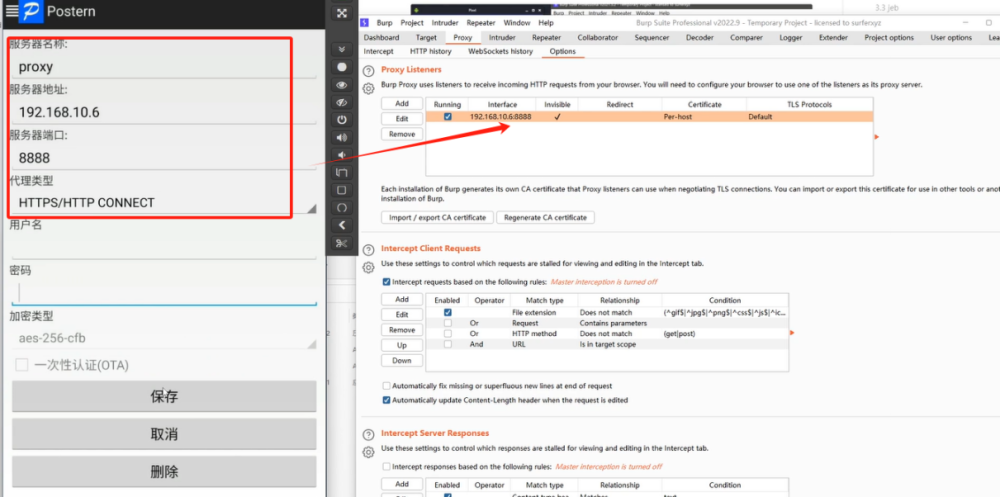
Task: Click emulator crossed-out eye icon
Action: (342, 102)
